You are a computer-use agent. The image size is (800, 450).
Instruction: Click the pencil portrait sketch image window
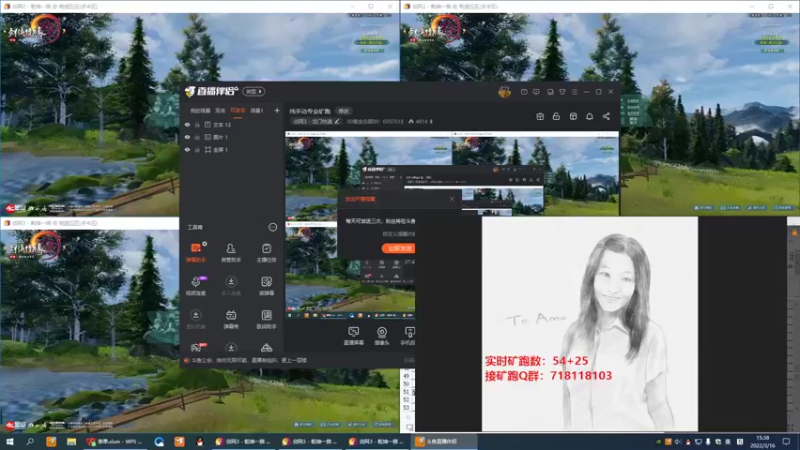pyautogui.click(x=590, y=323)
